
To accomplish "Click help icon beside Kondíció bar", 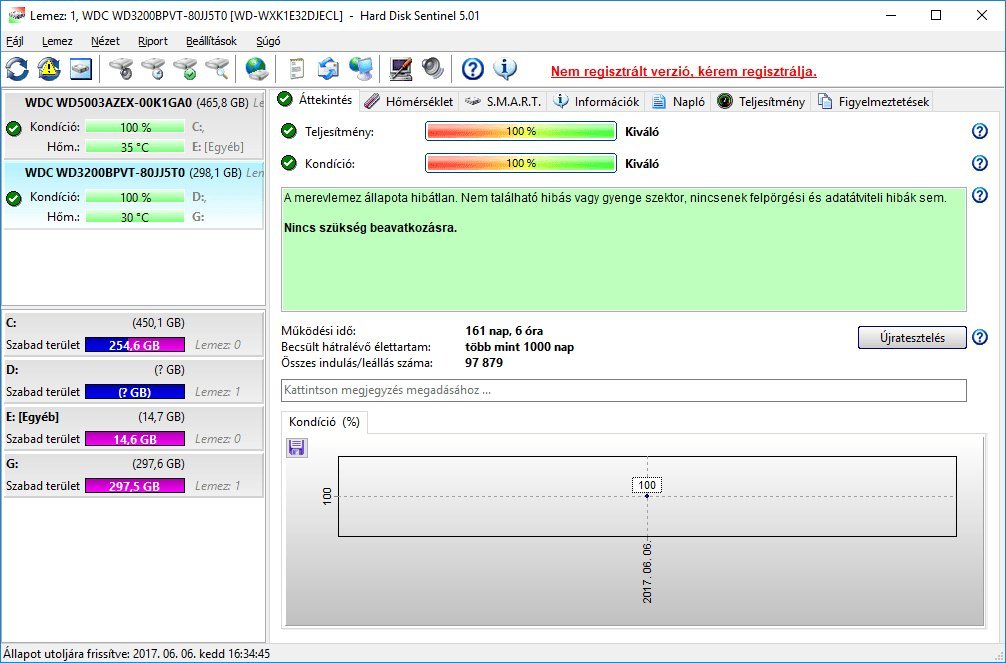I will pos(980,163).
